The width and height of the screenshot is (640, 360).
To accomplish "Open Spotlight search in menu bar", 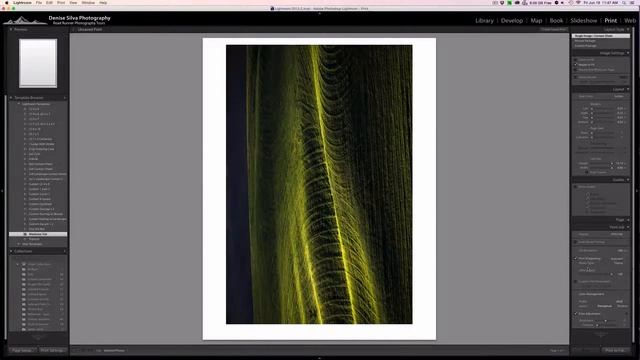I will [x=624, y=2].
